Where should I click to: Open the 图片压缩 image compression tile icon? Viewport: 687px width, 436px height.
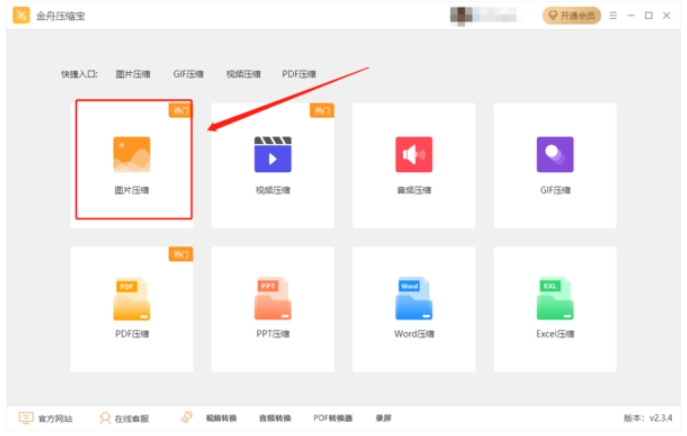point(131,154)
